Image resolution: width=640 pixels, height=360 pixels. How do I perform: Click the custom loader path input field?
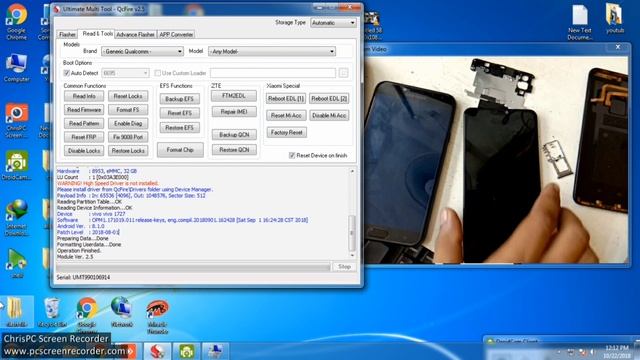(273, 73)
